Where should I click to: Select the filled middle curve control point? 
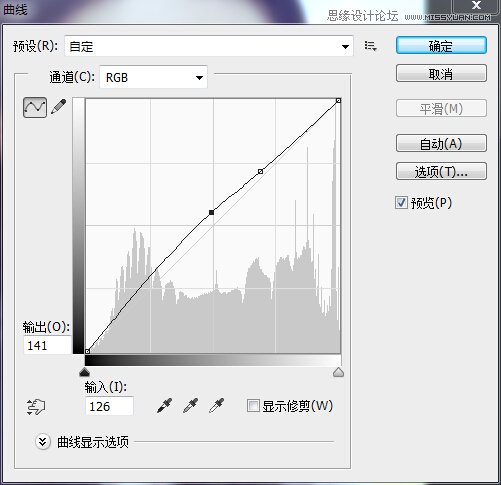tap(211, 212)
